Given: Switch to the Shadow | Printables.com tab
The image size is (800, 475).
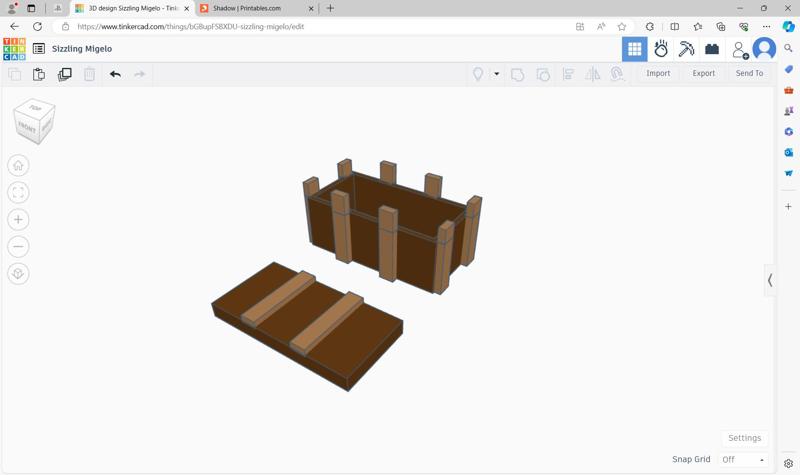Looking at the screenshot, I should click(x=255, y=8).
